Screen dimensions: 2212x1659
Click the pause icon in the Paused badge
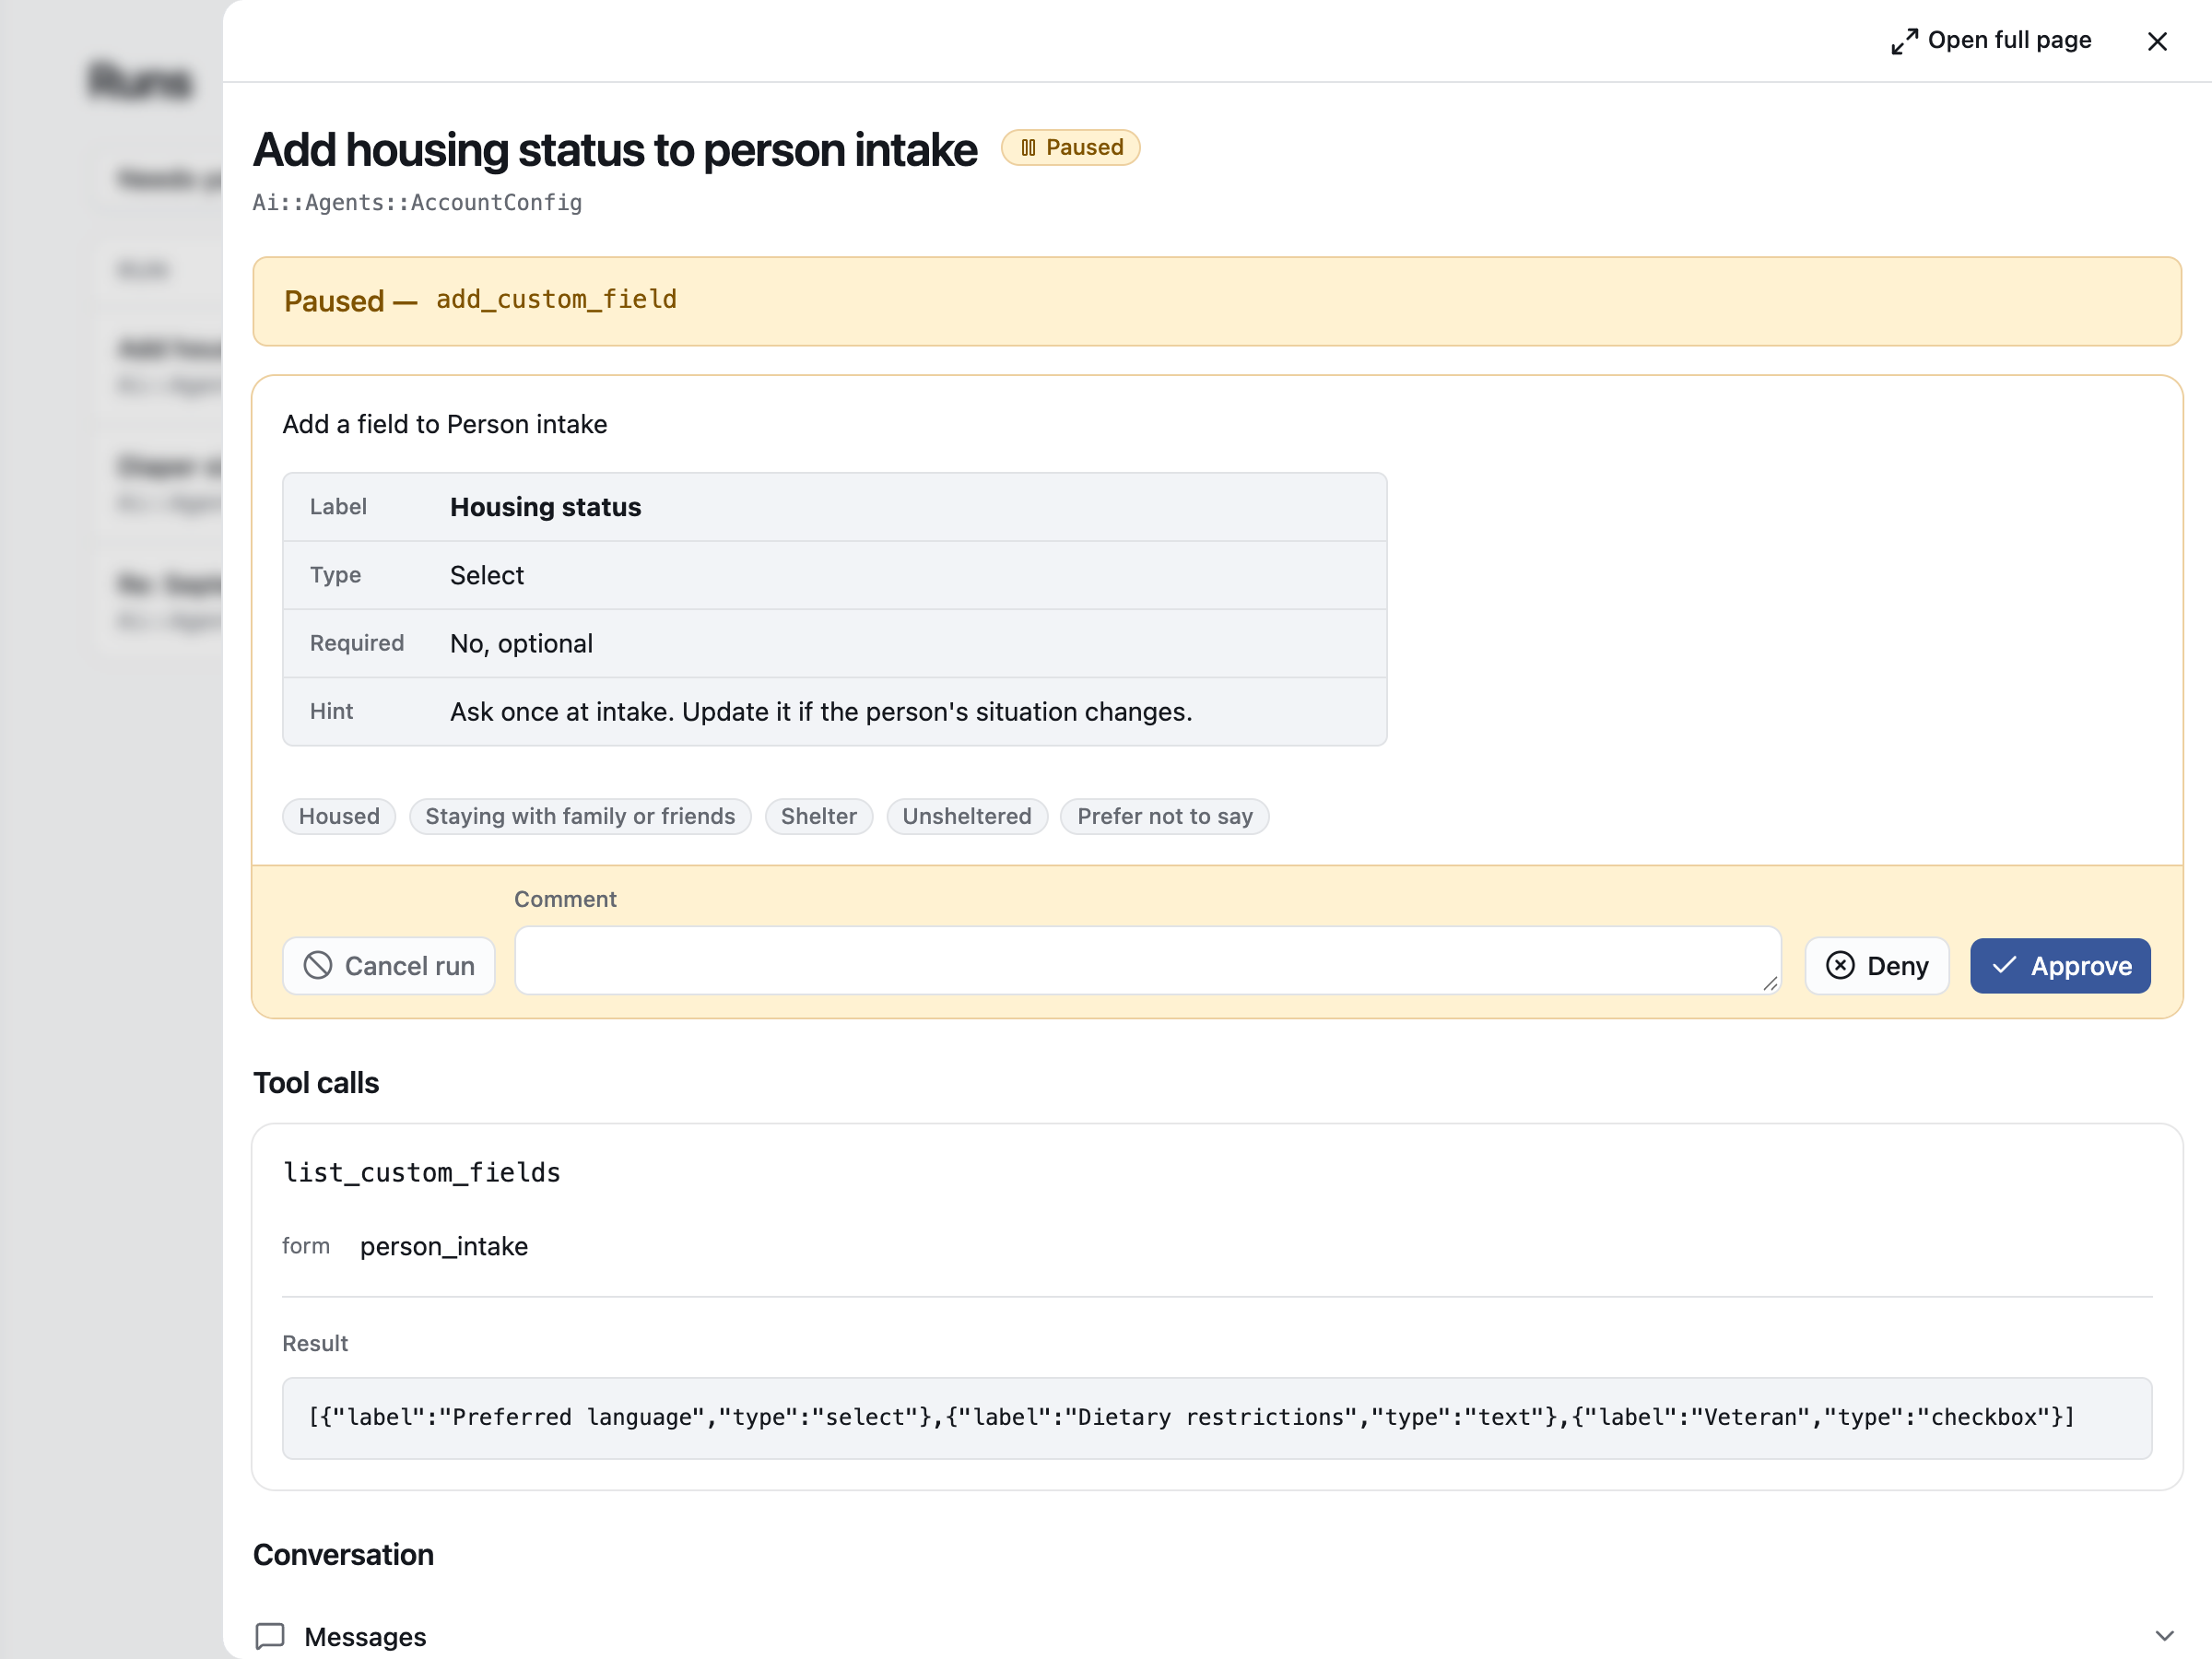click(x=1028, y=148)
